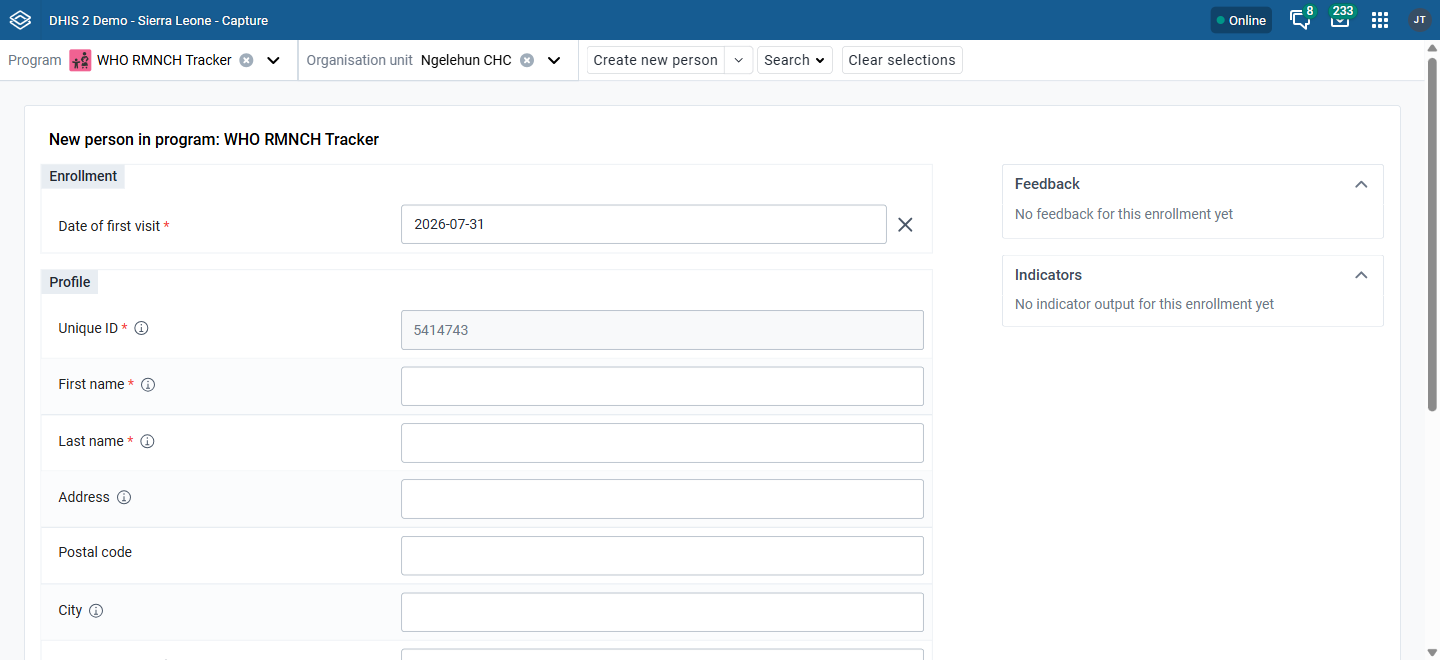The height and width of the screenshot is (660, 1440).
Task: Show info for the Address field
Action: coord(124,498)
